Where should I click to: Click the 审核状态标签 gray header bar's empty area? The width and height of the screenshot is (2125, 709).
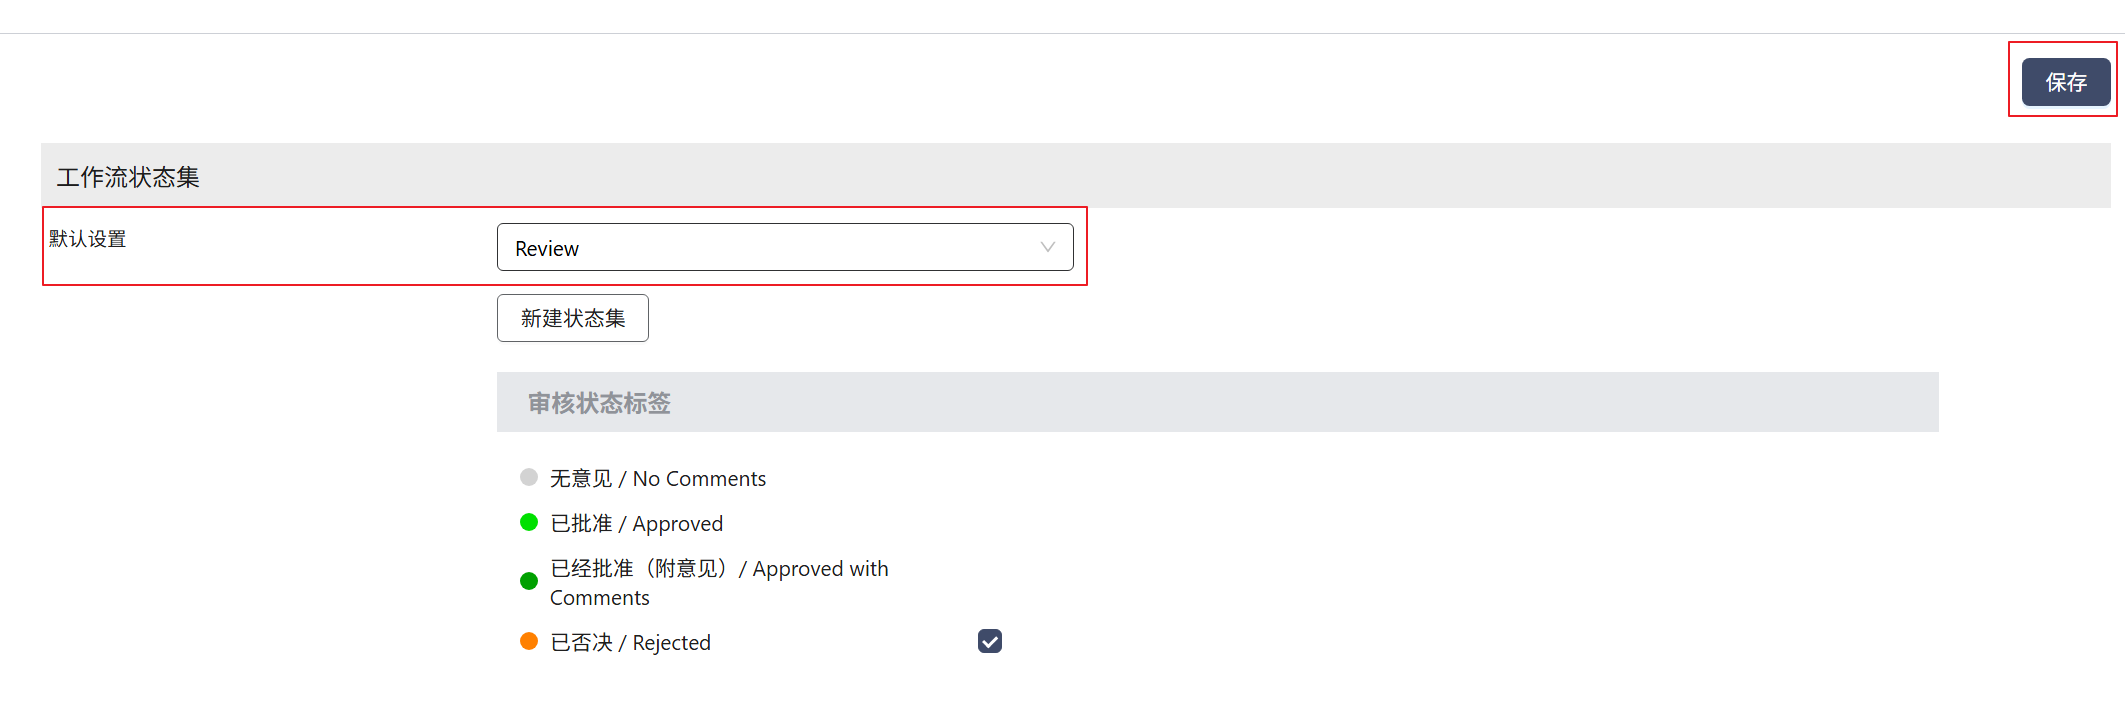(1300, 403)
